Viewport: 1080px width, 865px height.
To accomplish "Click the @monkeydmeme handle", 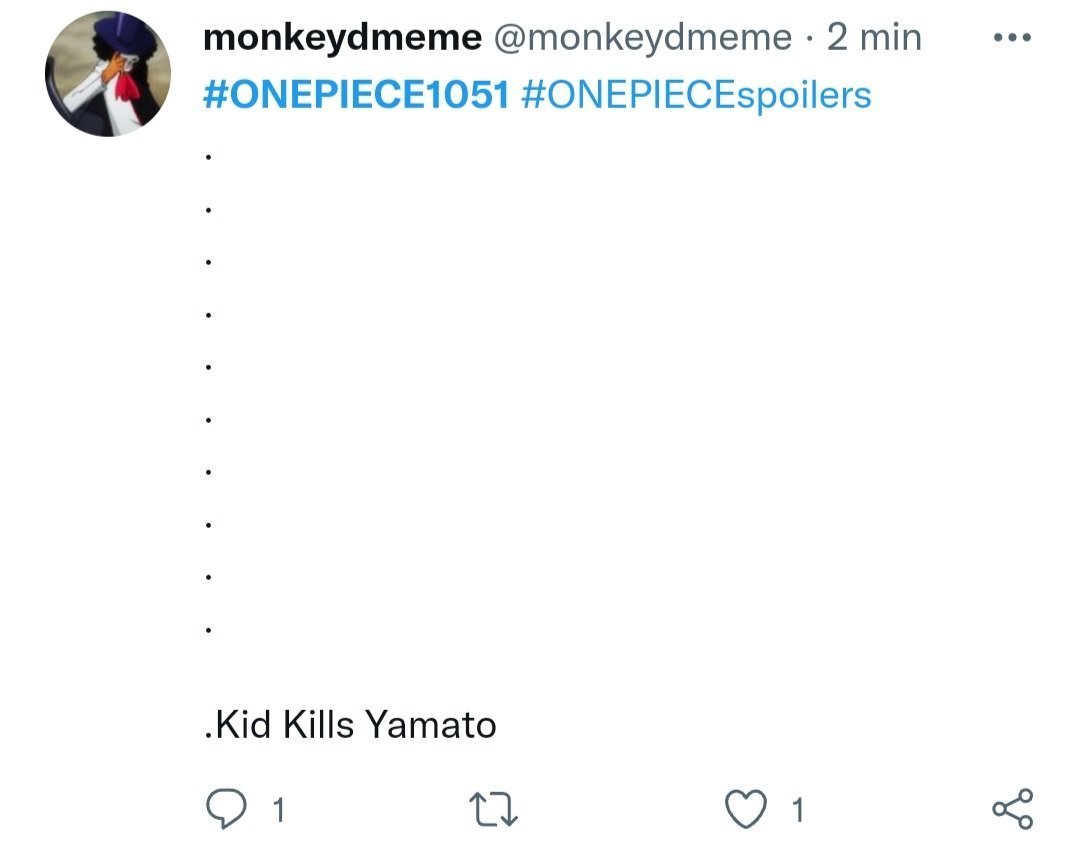I will 643,37.
